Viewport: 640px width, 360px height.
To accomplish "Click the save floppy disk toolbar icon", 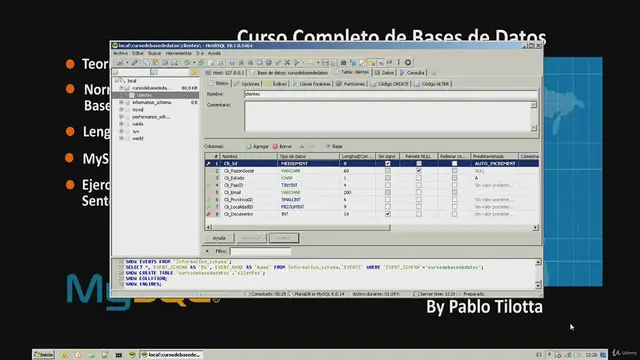I will click(325, 62).
